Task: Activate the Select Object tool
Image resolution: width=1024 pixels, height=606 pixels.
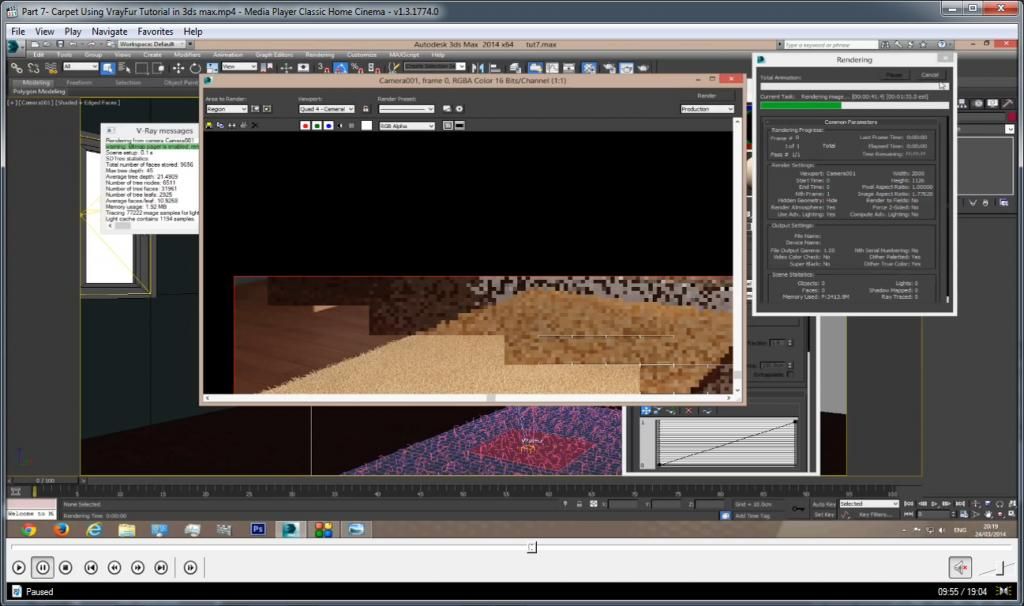Action: [x=108, y=68]
